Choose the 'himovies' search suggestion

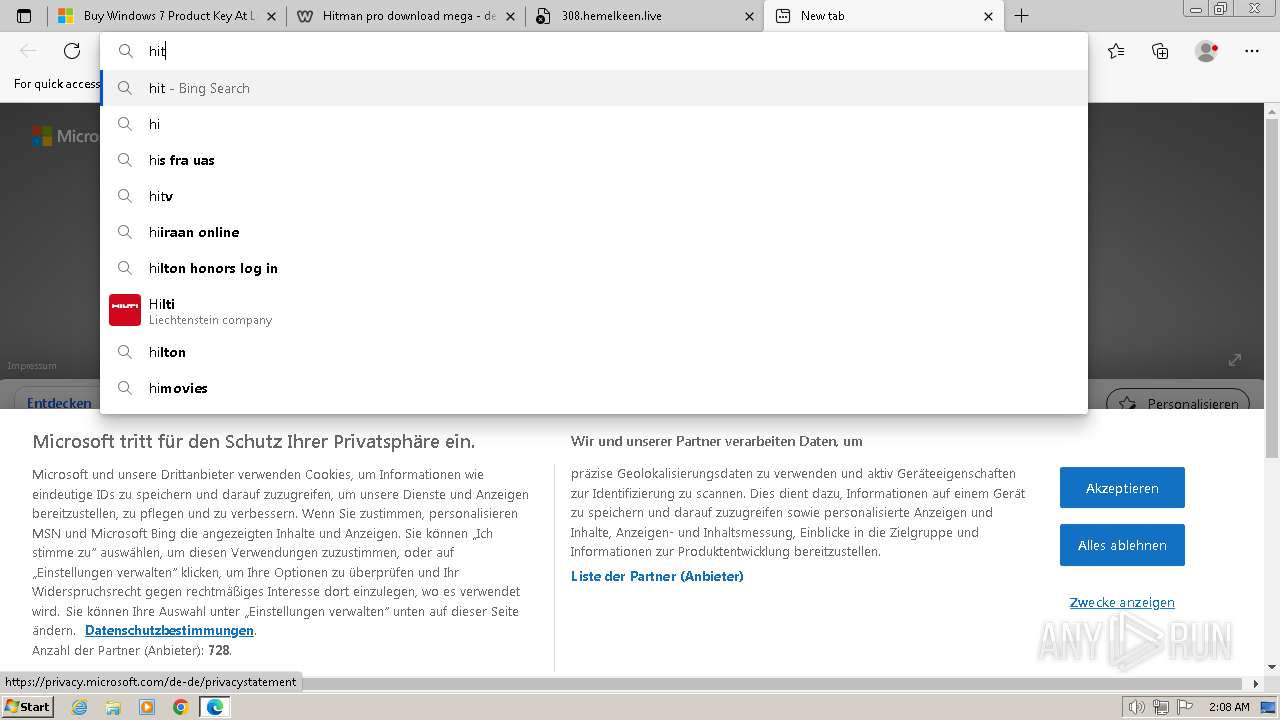click(594, 388)
